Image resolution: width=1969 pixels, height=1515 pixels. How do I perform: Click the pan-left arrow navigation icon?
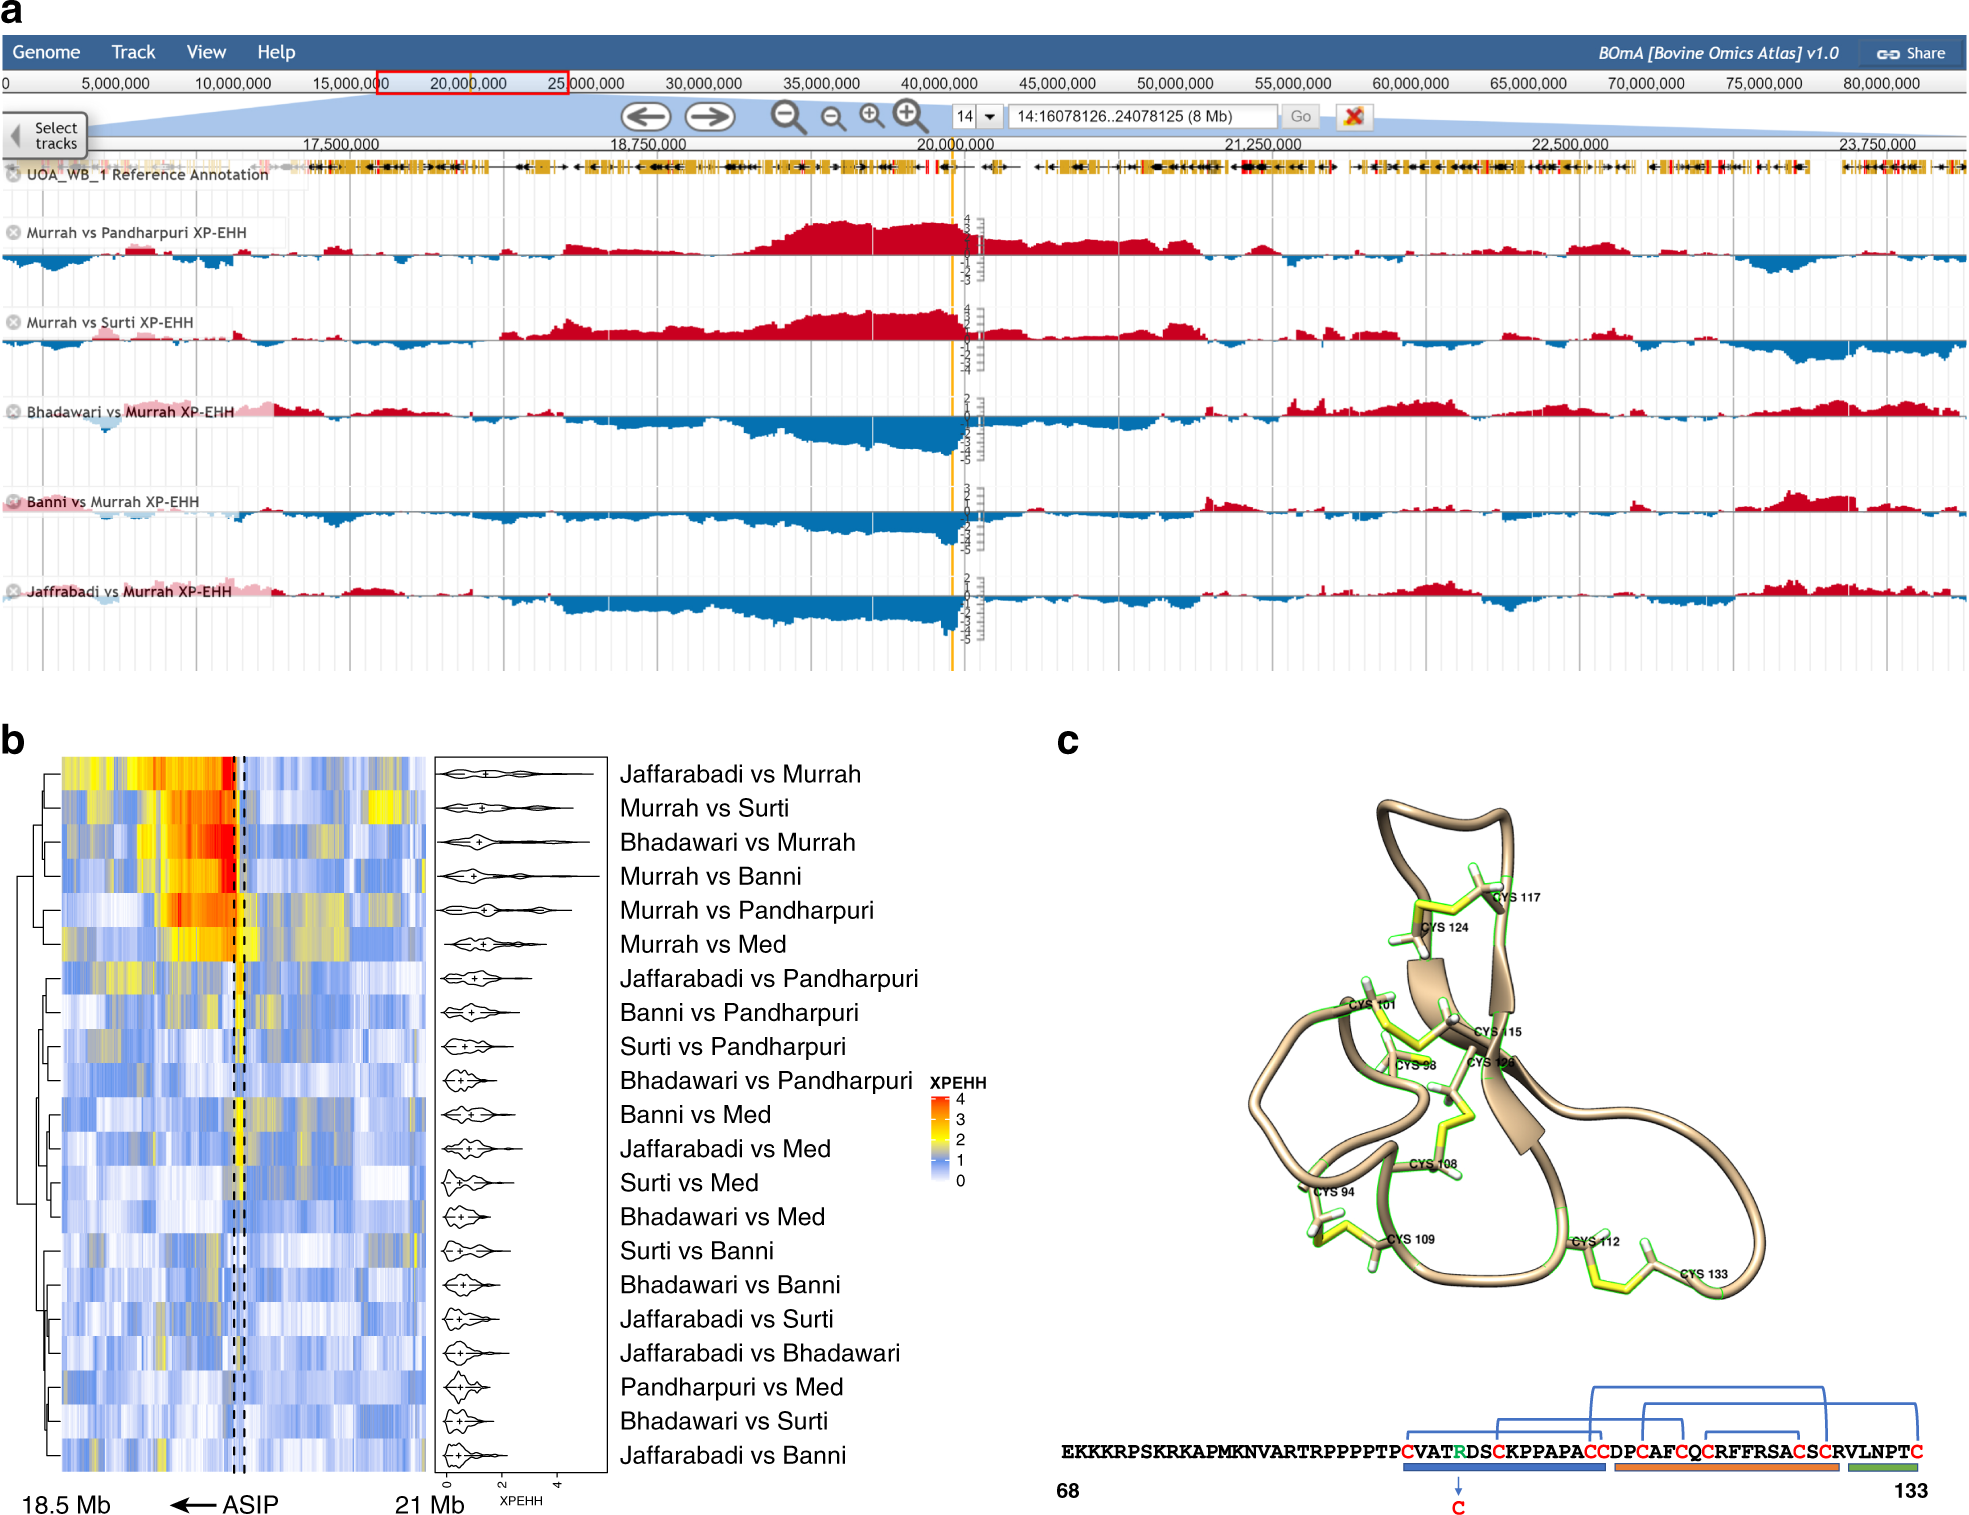tap(648, 116)
